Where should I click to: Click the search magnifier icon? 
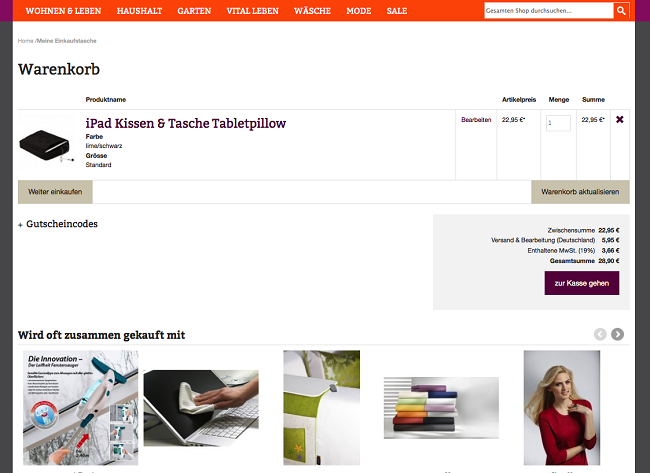(x=621, y=11)
